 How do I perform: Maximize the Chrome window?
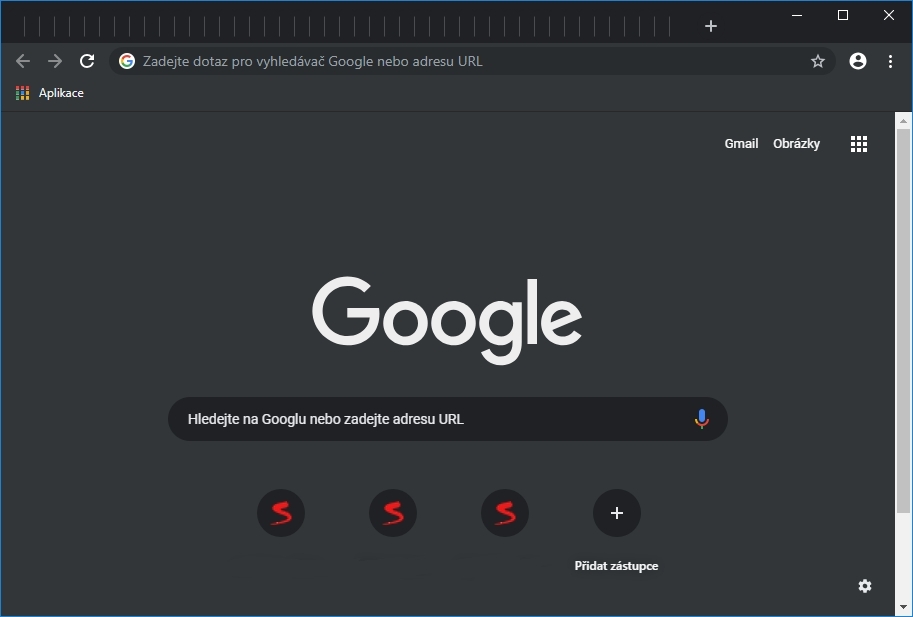tap(843, 16)
